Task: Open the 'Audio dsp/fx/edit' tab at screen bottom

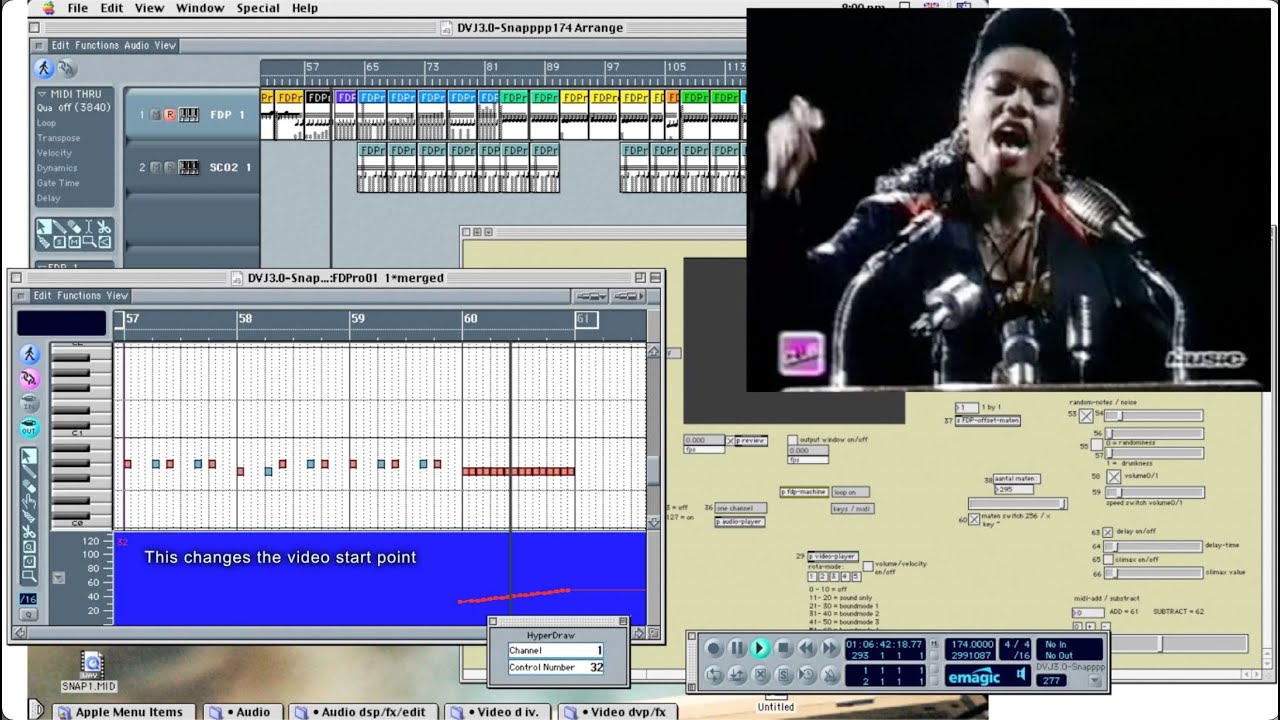Action: click(x=365, y=712)
